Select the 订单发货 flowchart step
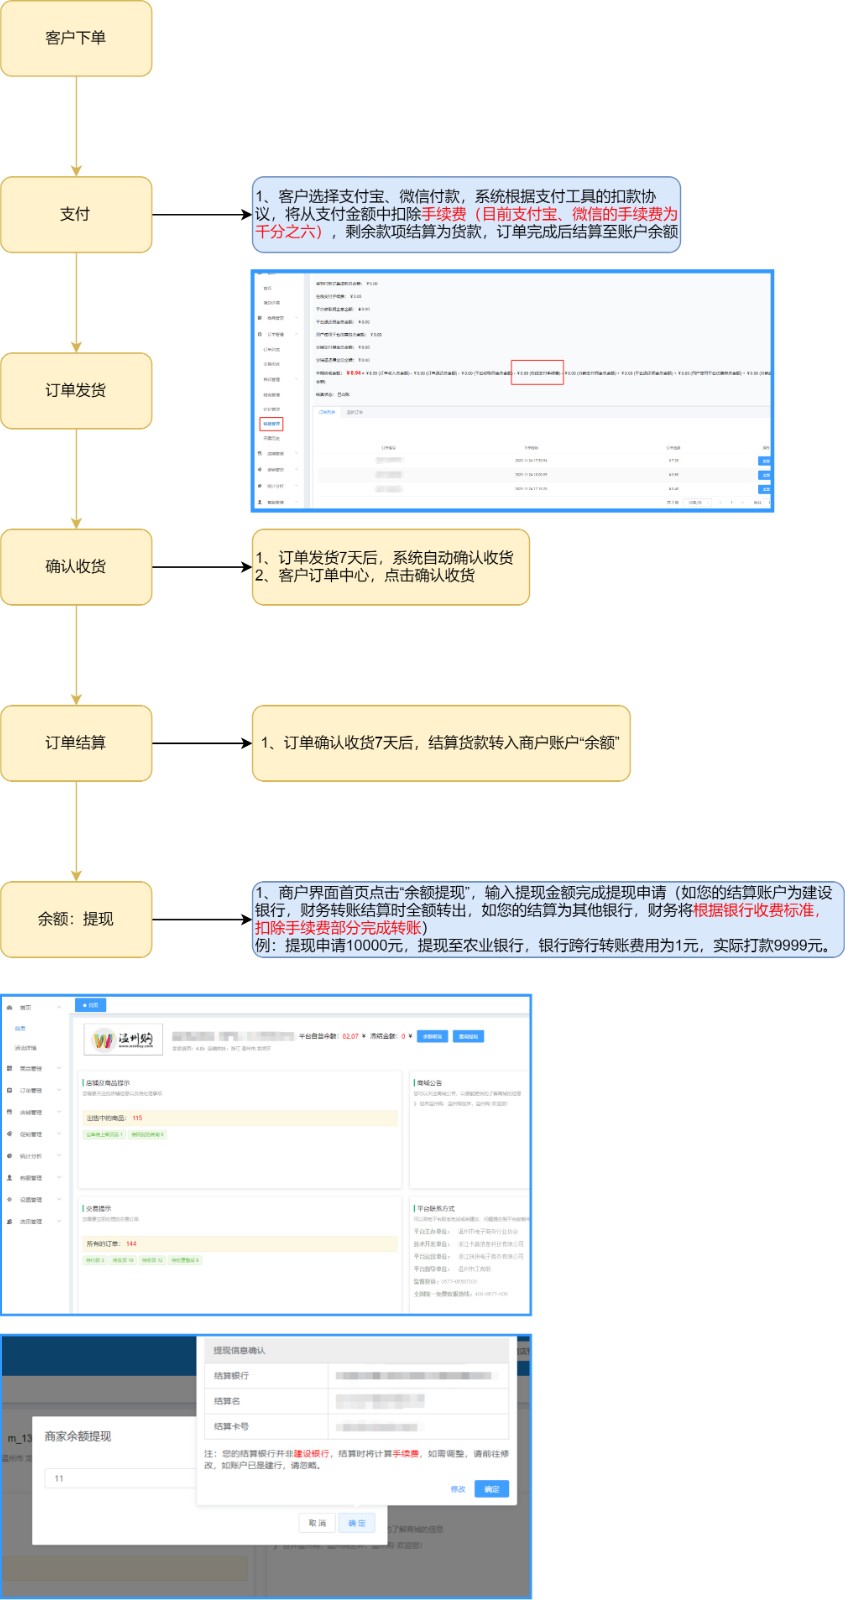Screen dimensions: 845x1600 (76, 390)
